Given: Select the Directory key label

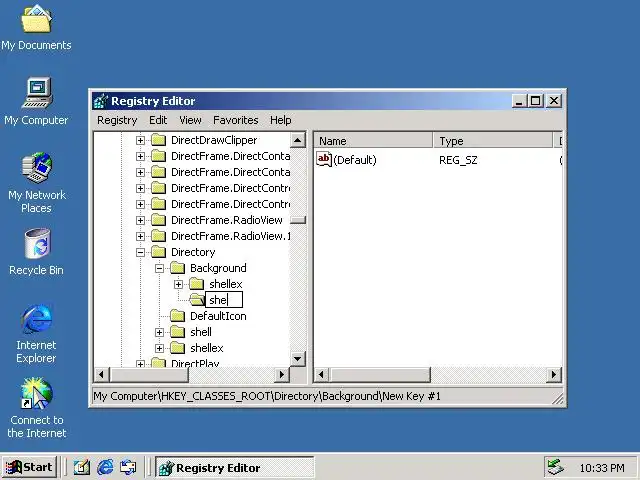Looking at the screenshot, I should [x=193, y=252].
